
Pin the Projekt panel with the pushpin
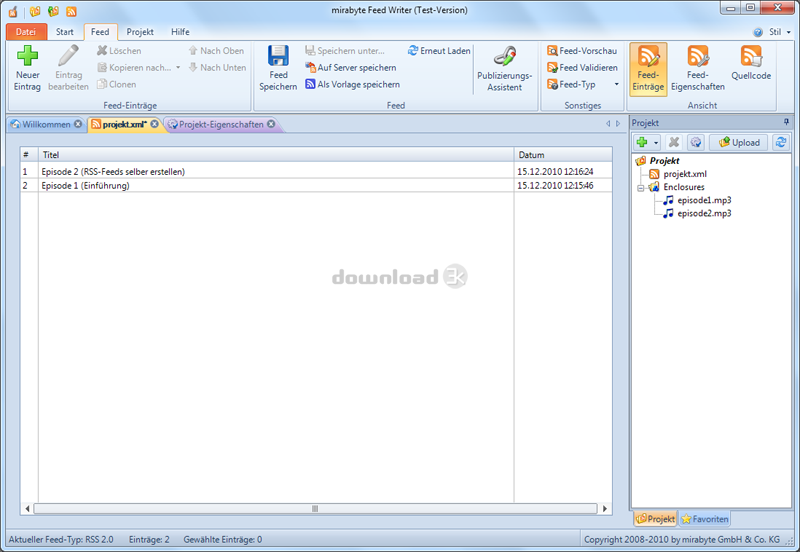[786, 122]
